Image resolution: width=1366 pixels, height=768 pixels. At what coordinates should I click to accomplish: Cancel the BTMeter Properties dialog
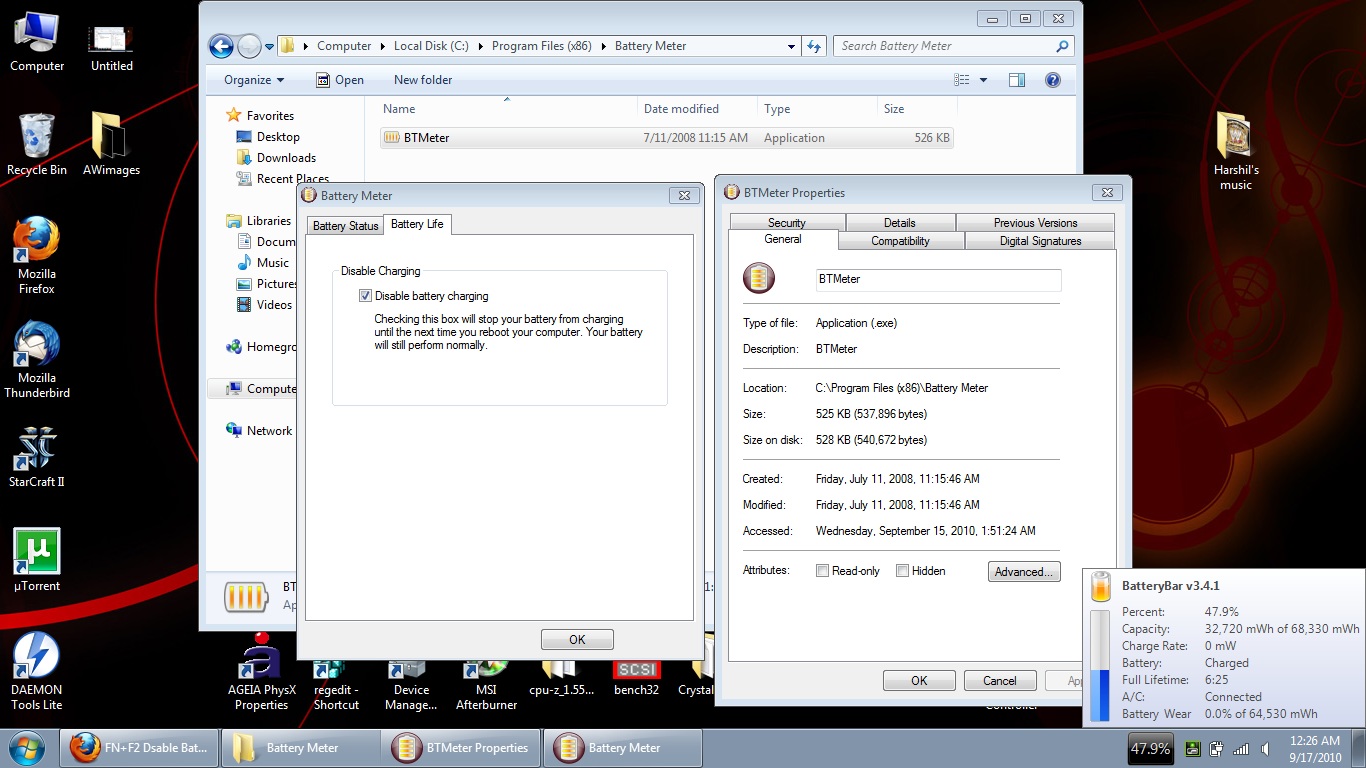(x=1000, y=681)
